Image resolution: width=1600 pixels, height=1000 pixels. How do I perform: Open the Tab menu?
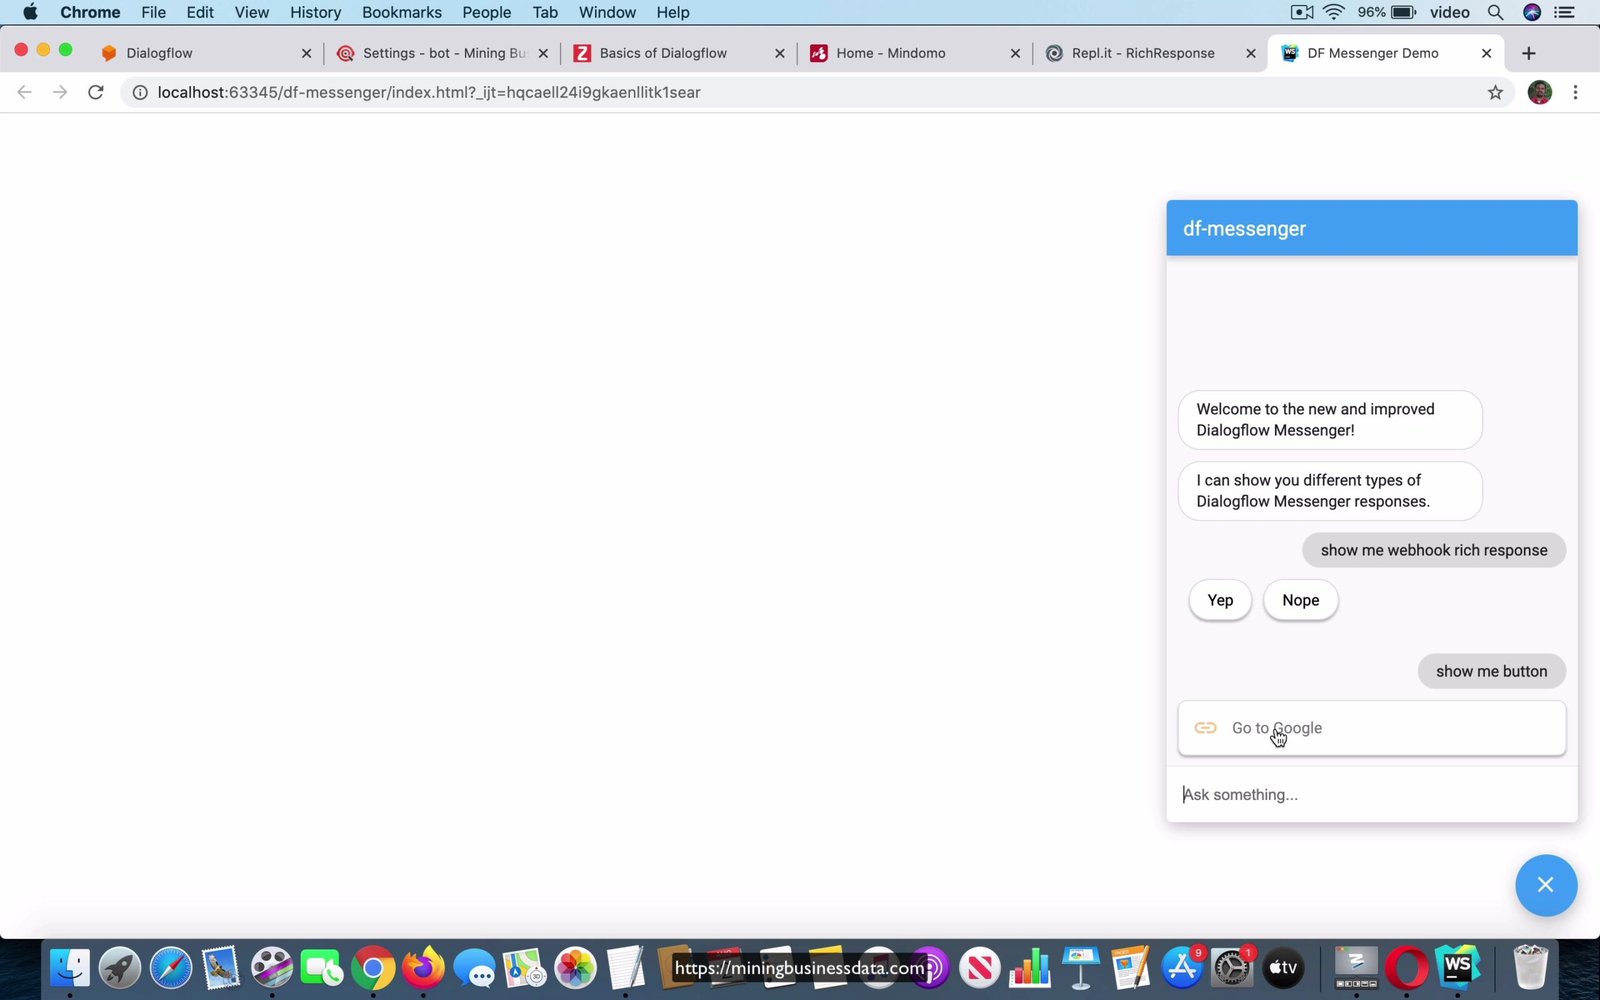545,12
